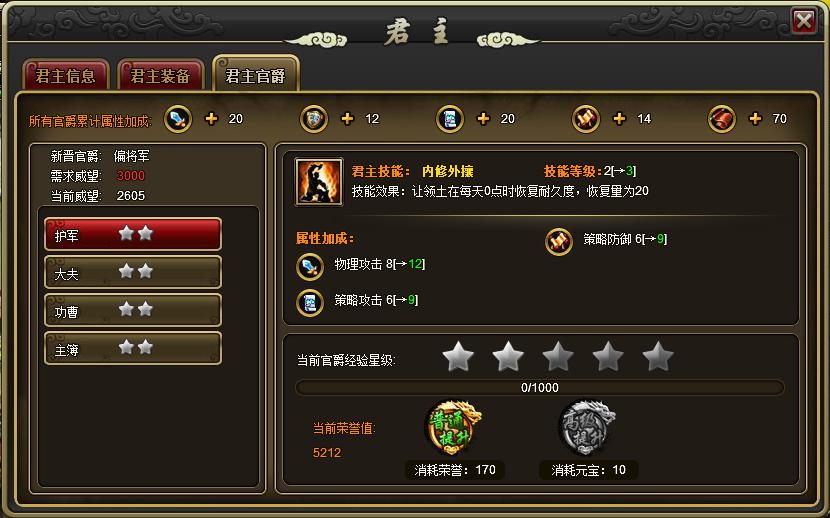Click the blue scroll strategy attack icon in top bar

point(450,119)
